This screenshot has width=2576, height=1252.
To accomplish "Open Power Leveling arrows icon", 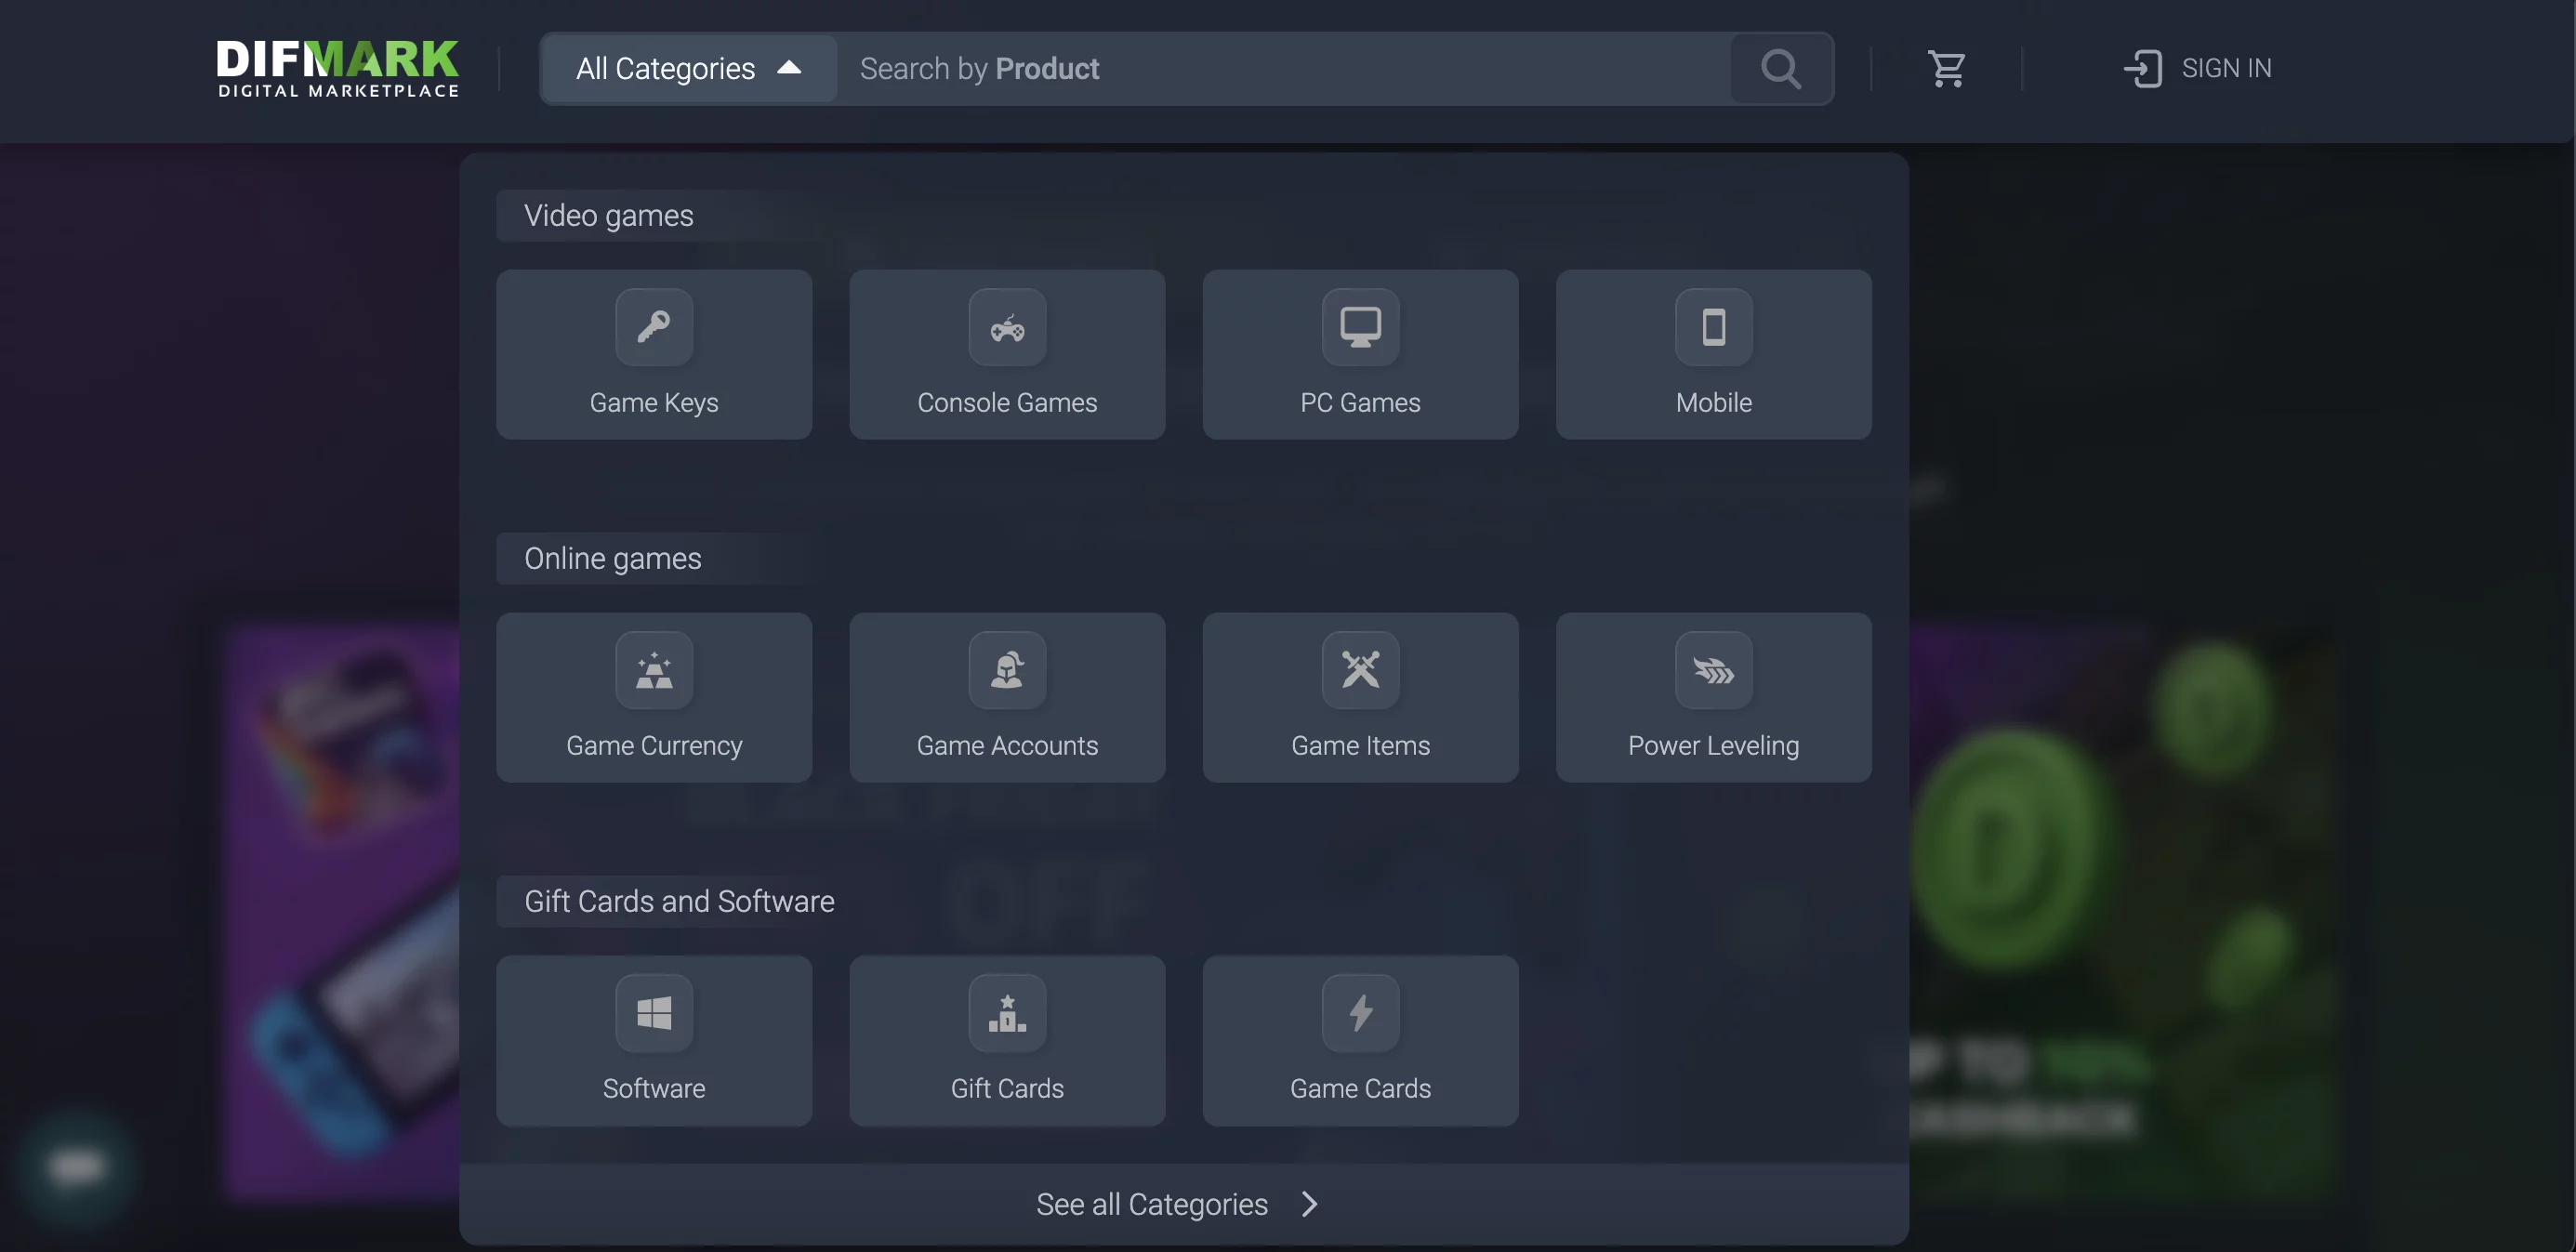I will [x=1713, y=670].
